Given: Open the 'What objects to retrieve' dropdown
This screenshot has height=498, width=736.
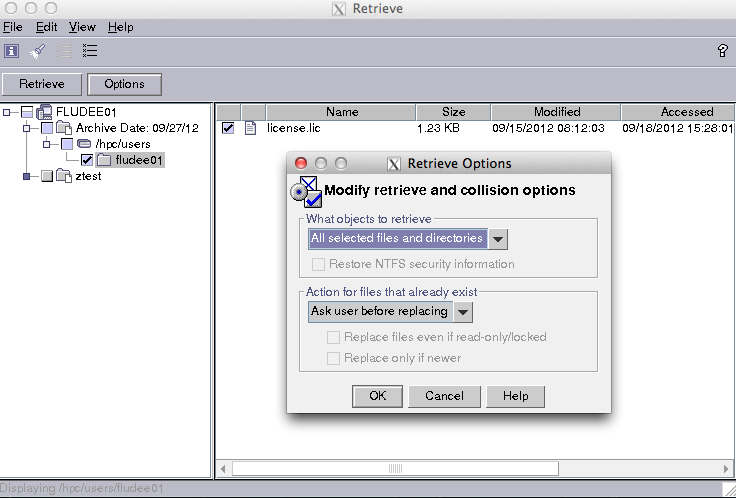Looking at the screenshot, I should (499, 238).
